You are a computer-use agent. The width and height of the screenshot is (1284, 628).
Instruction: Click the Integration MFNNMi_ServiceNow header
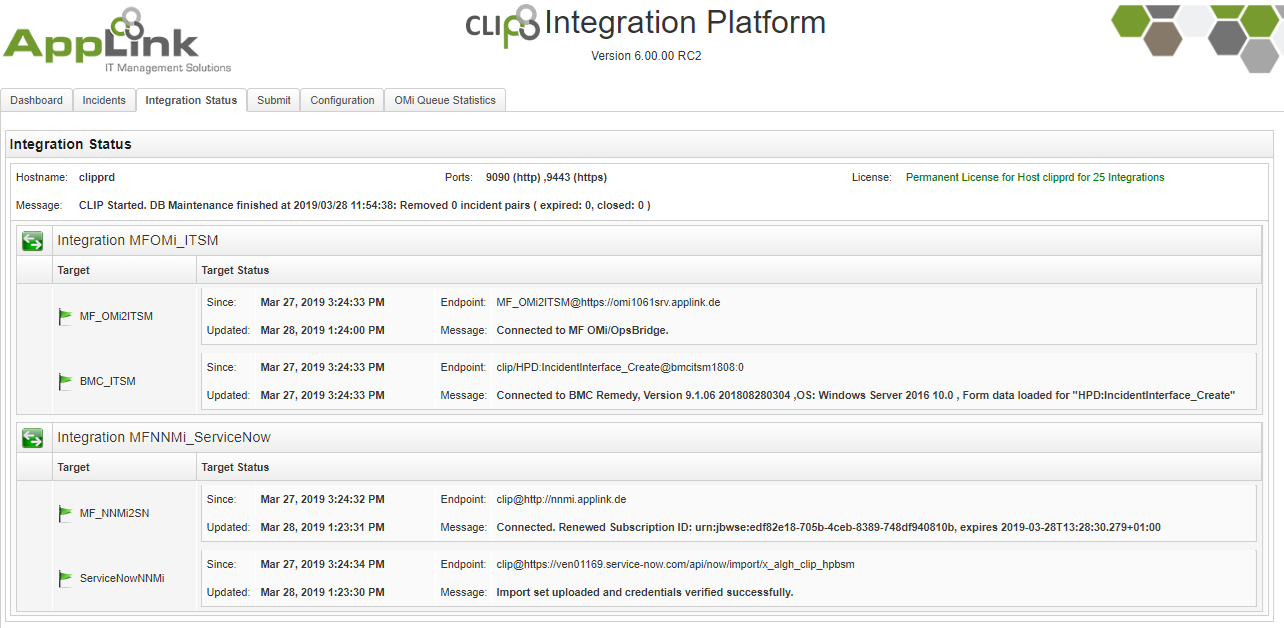(x=164, y=437)
